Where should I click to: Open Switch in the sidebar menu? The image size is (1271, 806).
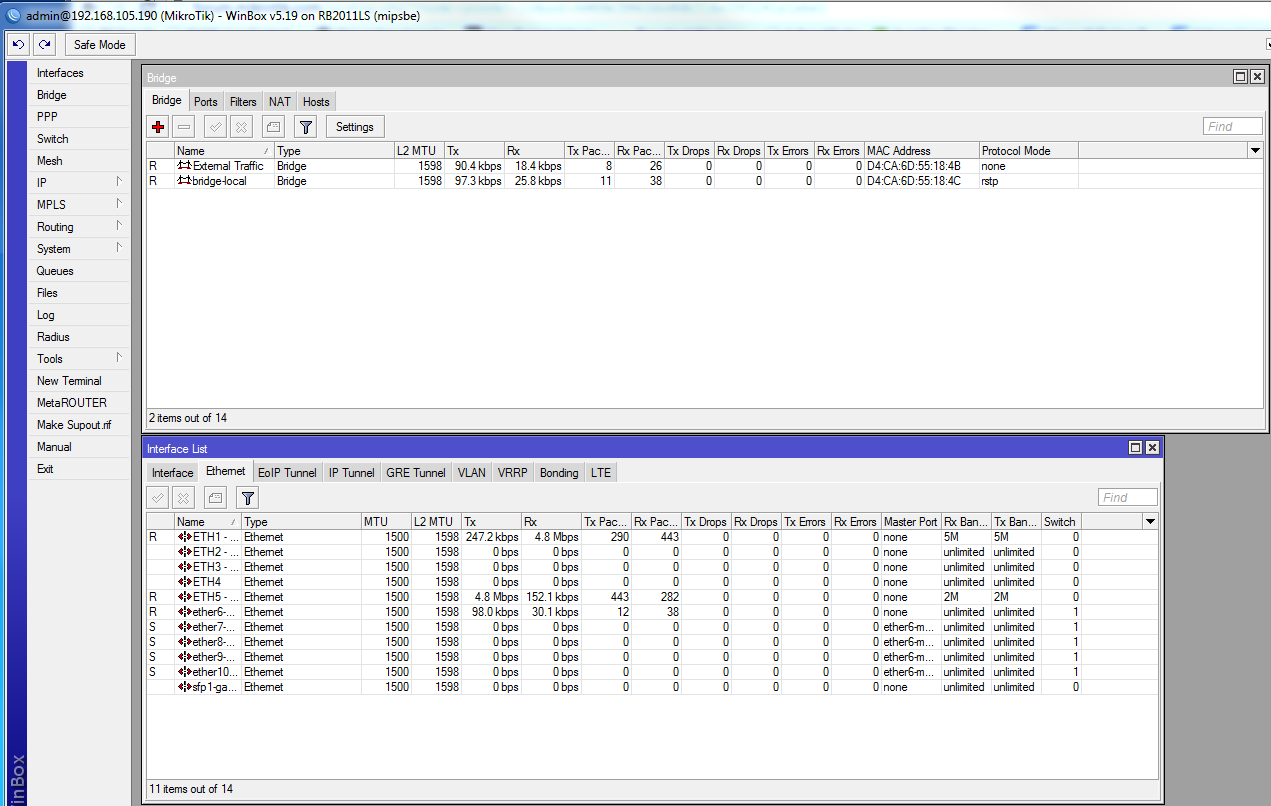coord(79,139)
